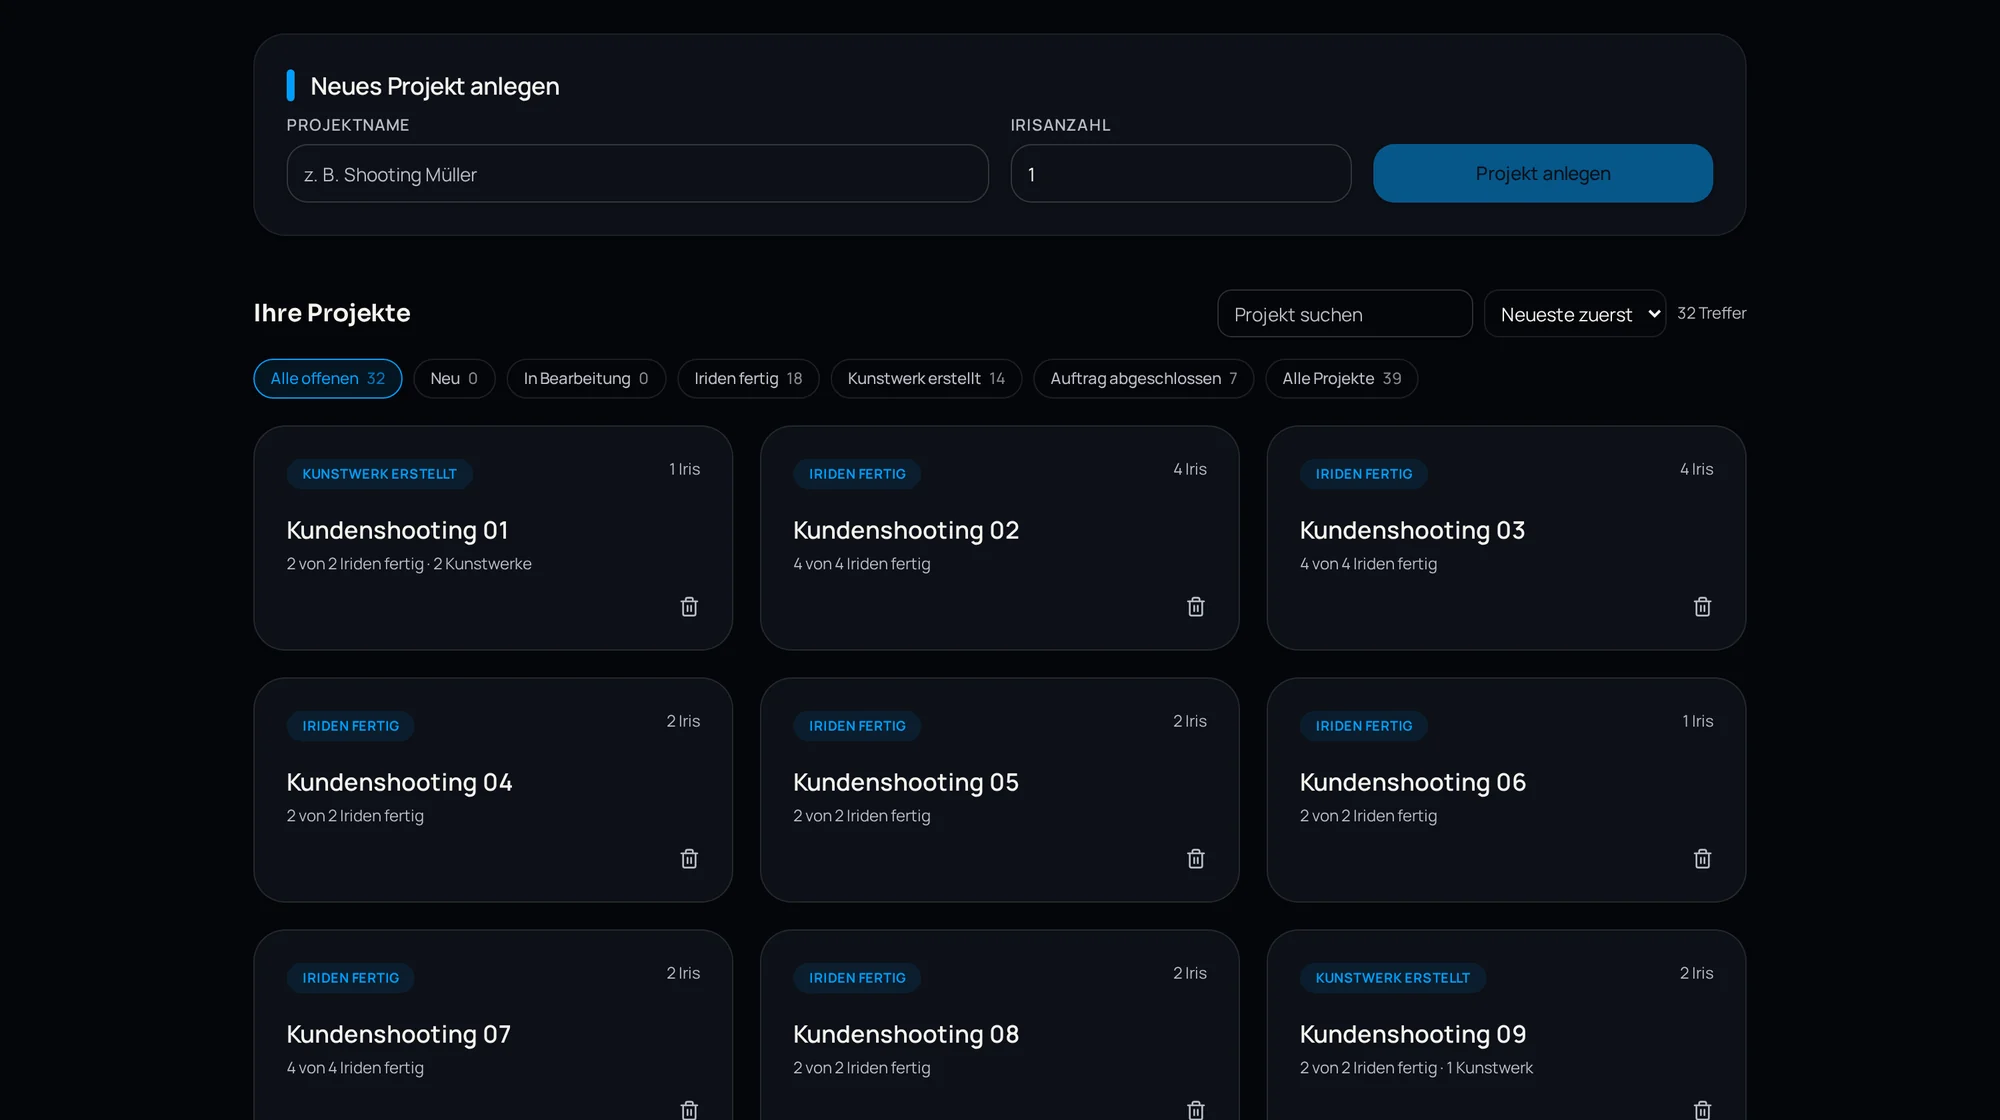The image size is (2000, 1120).
Task: Select the Alle Projekte filter chip
Action: click(x=1341, y=379)
